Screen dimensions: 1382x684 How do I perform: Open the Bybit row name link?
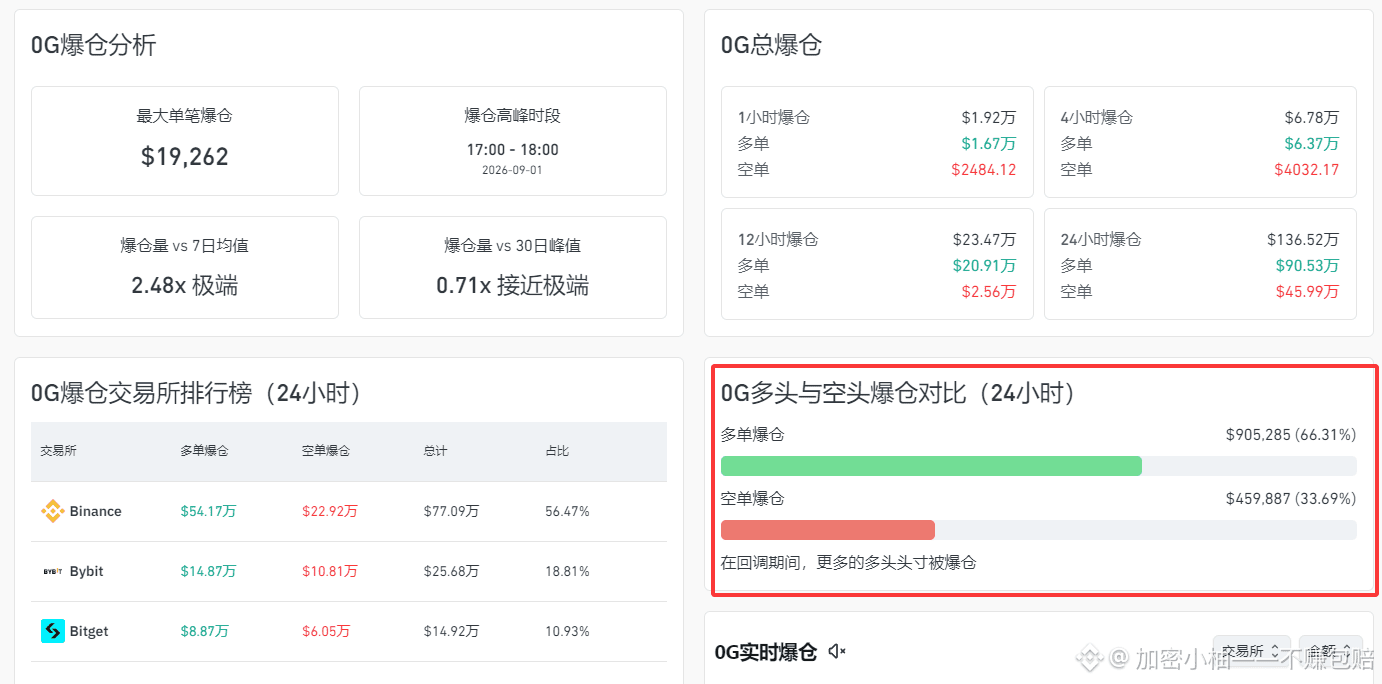(86, 571)
